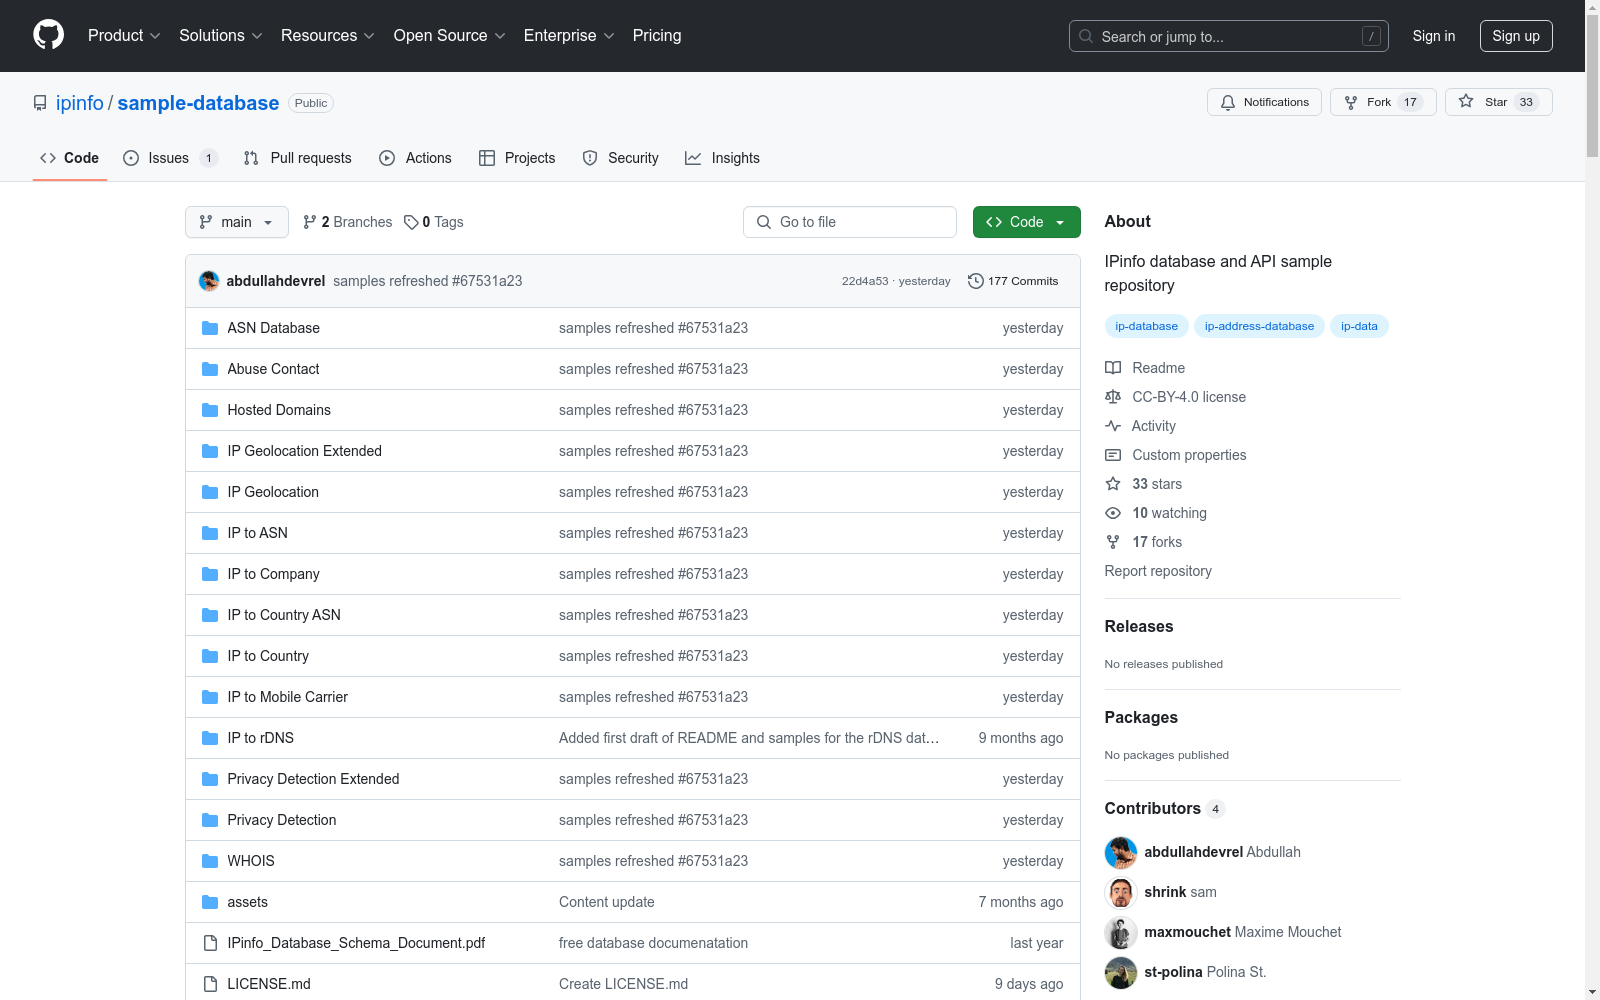This screenshot has width=1600, height=1000.
Task: Click the IP to ASN folder icon
Action: pyautogui.click(x=210, y=533)
